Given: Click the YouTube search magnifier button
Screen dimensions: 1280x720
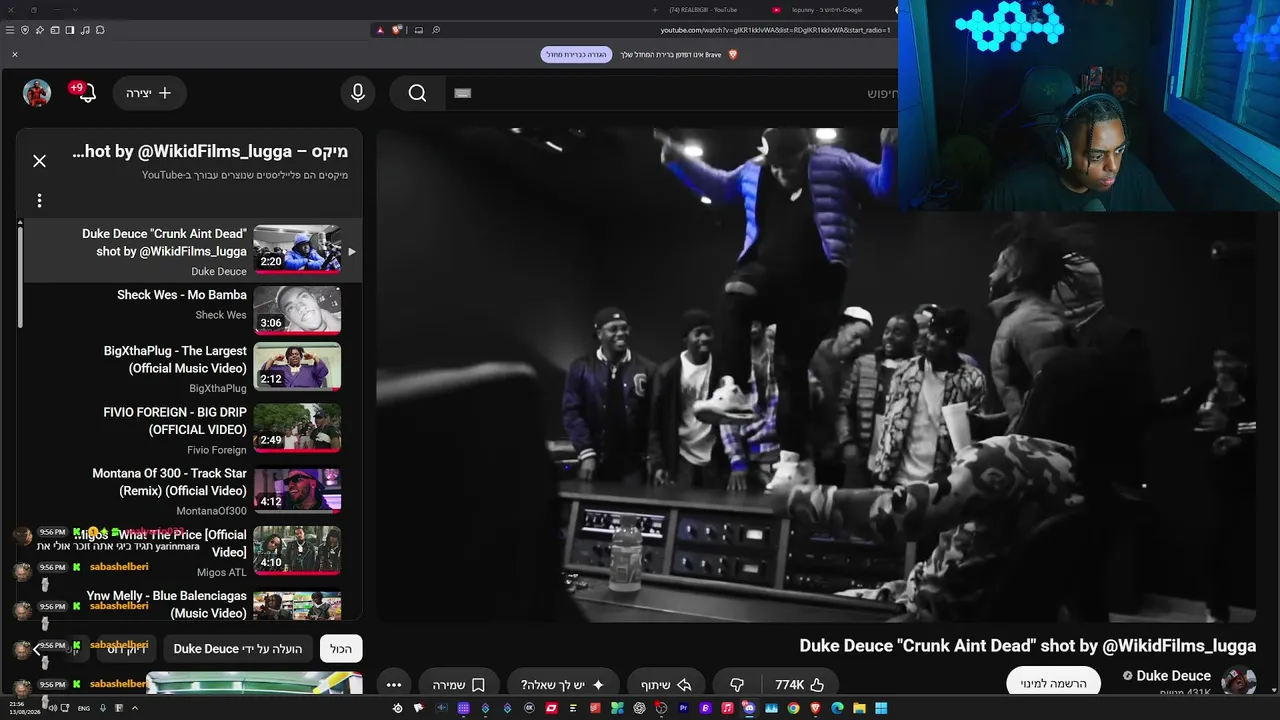Looking at the screenshot, I should coord(417,93).
